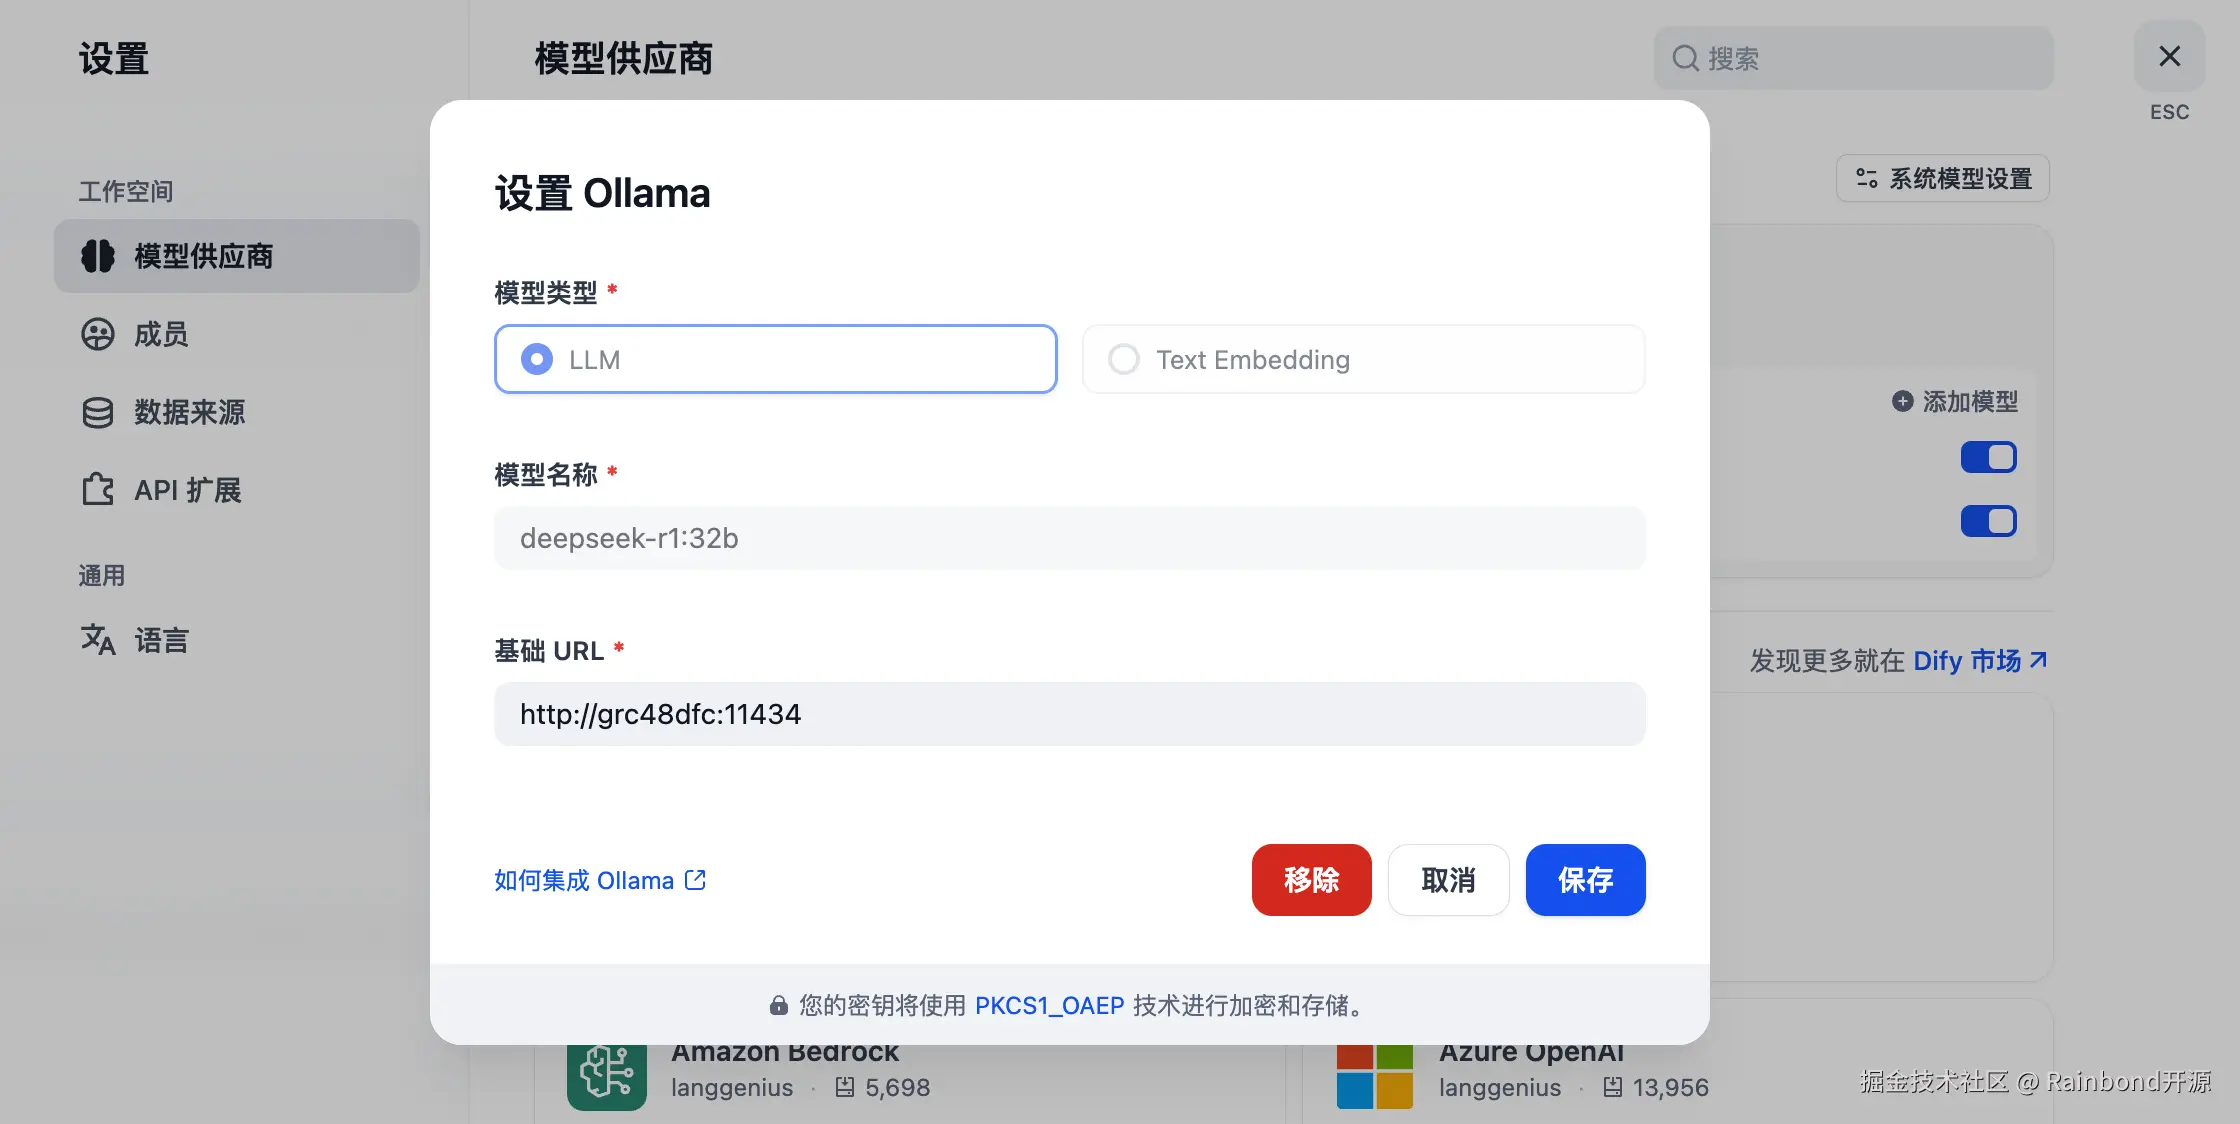Click the API extension puzzle icon
Screen dimensions: 2240x1124
point(98,490)
